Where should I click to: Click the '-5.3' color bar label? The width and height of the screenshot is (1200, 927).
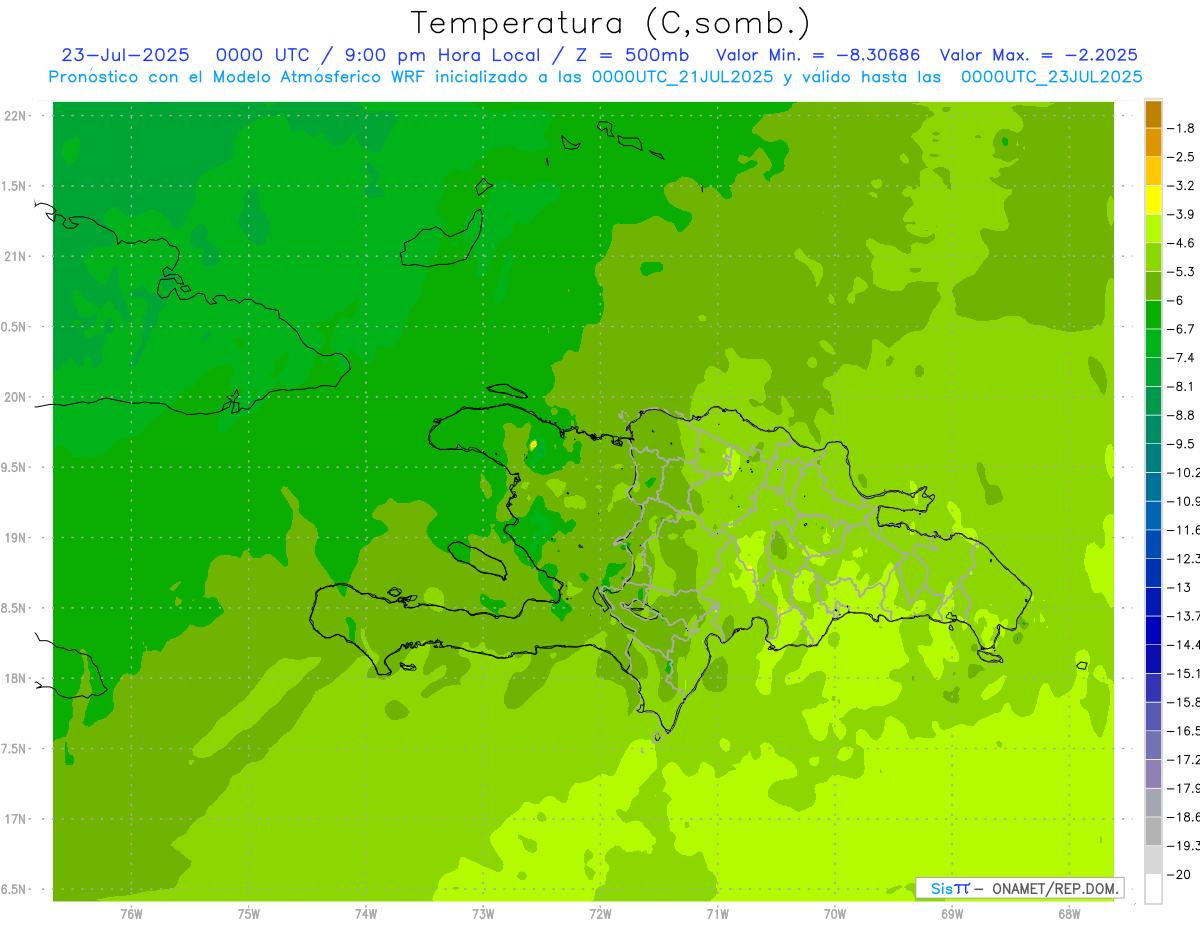click(x=1181, y=272)
